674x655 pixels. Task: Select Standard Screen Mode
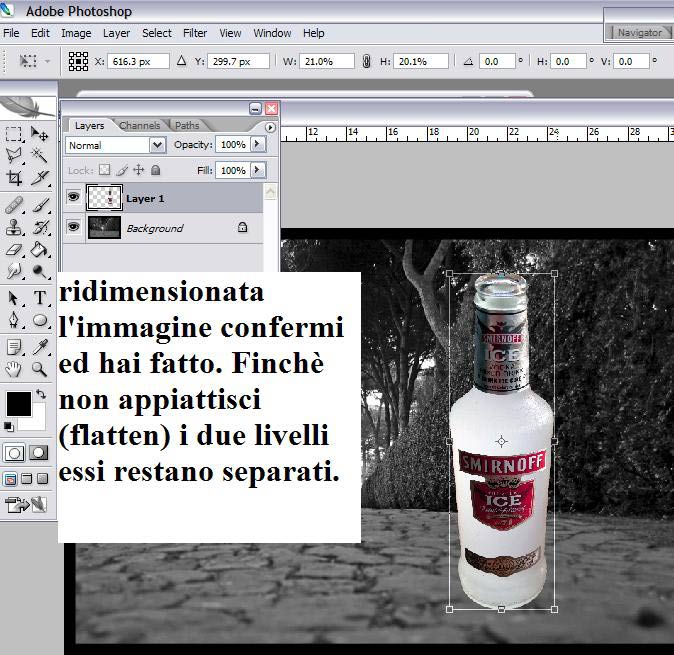point(10,479)
